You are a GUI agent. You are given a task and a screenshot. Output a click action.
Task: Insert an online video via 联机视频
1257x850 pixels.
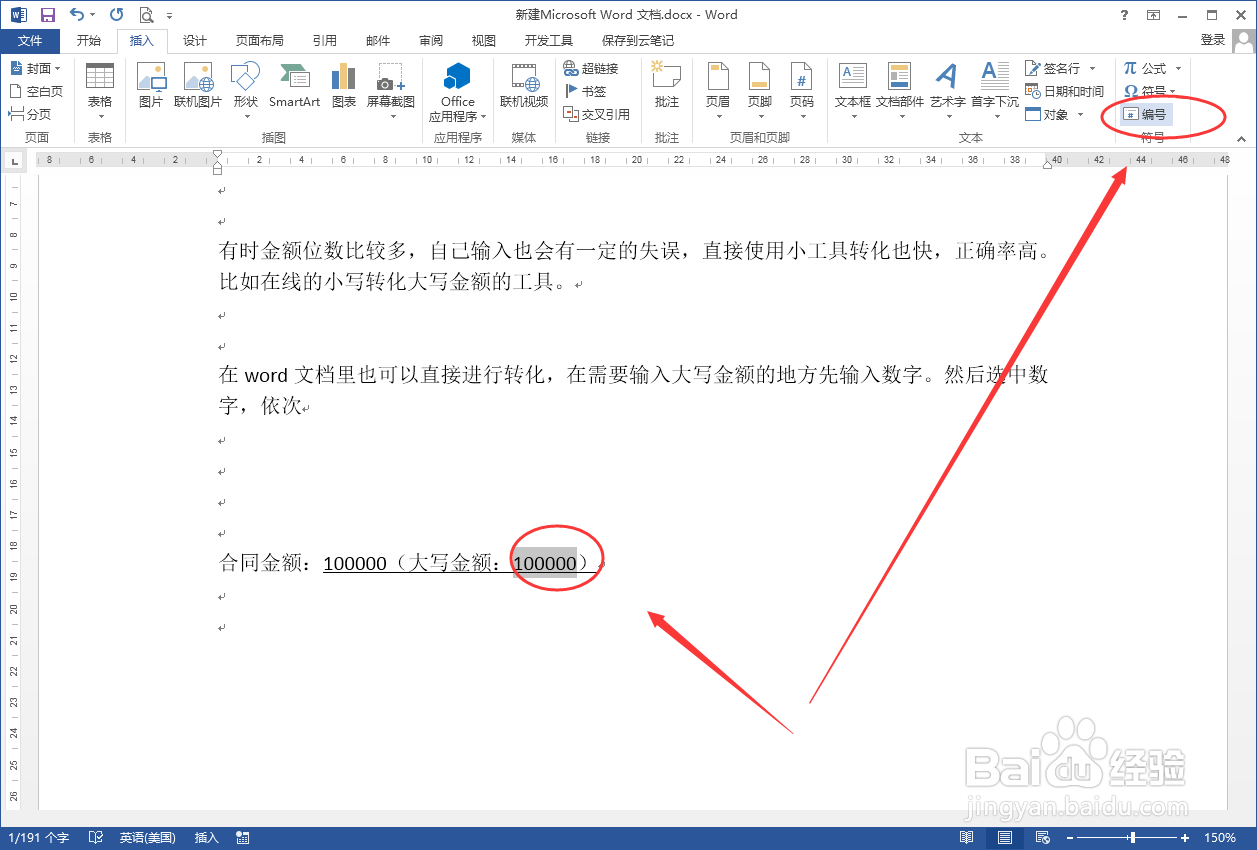(x=523, y=88)
